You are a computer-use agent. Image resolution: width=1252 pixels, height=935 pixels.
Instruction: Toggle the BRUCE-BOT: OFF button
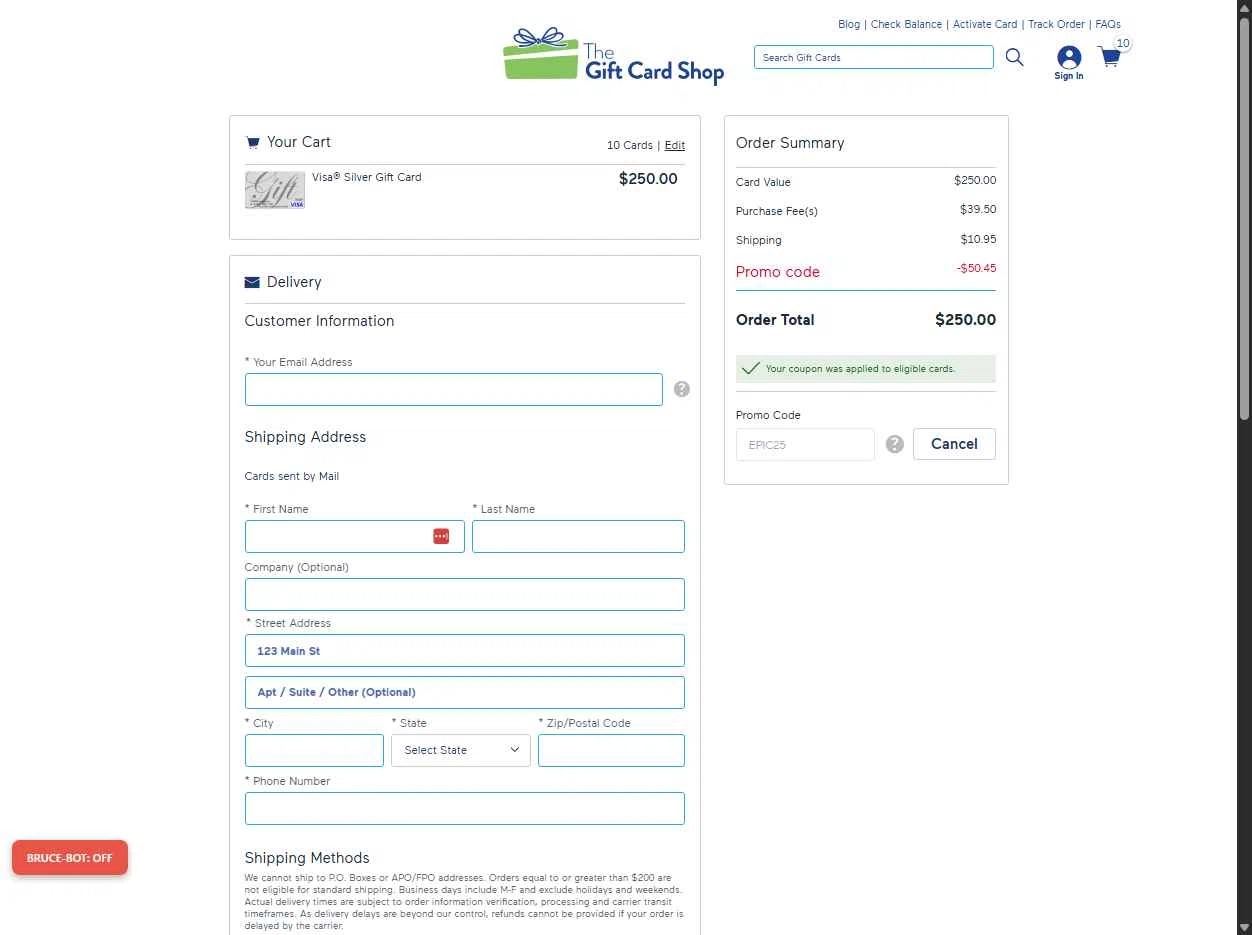70,857
